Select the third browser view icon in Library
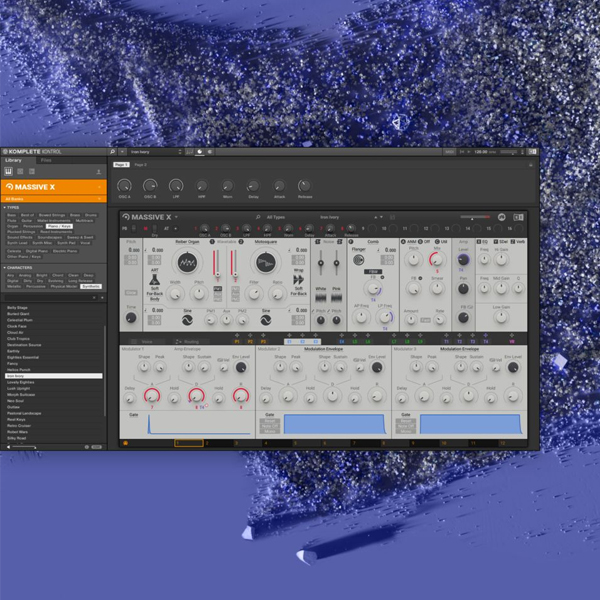 tap(32, 171)
